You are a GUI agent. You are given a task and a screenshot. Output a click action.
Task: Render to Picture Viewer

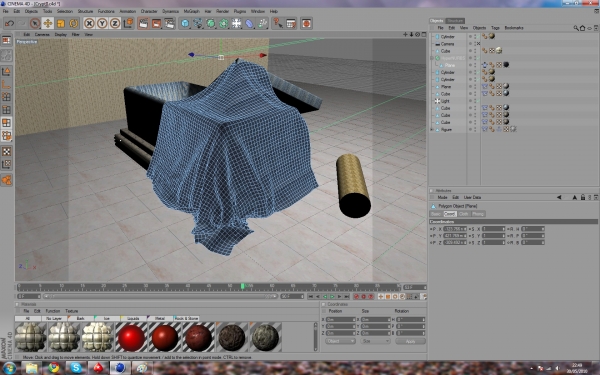tap(157, 24)
